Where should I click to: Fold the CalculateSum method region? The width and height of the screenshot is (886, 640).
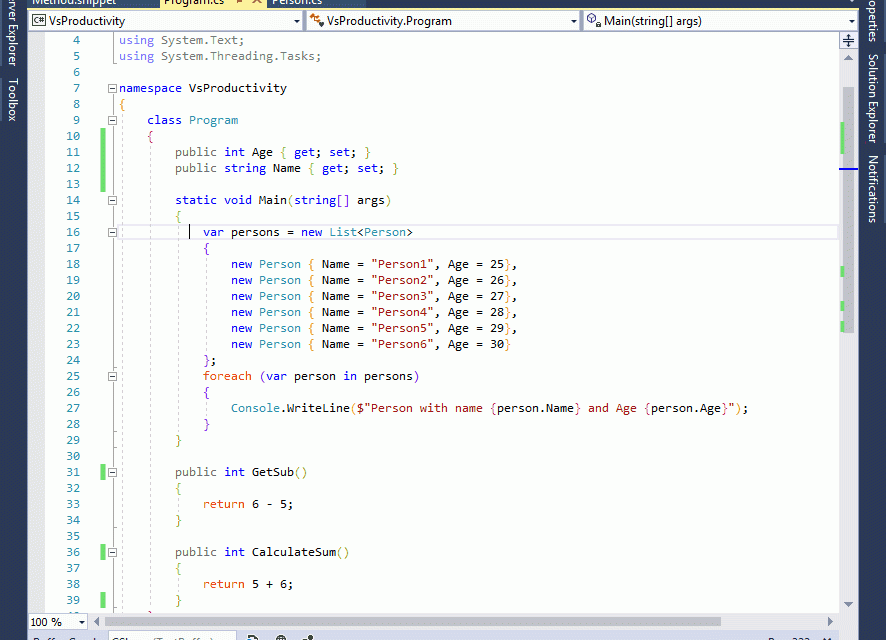coord(112,552)
